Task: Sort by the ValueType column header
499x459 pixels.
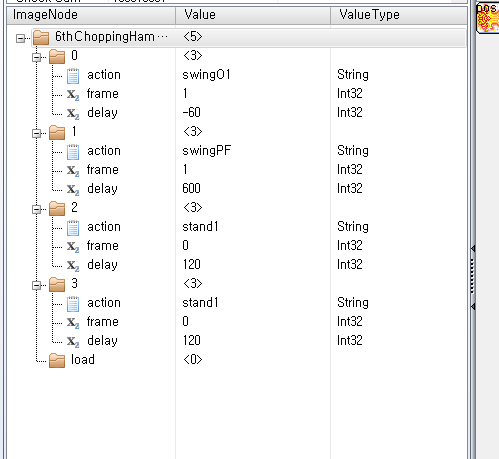Action: [399, 15]
